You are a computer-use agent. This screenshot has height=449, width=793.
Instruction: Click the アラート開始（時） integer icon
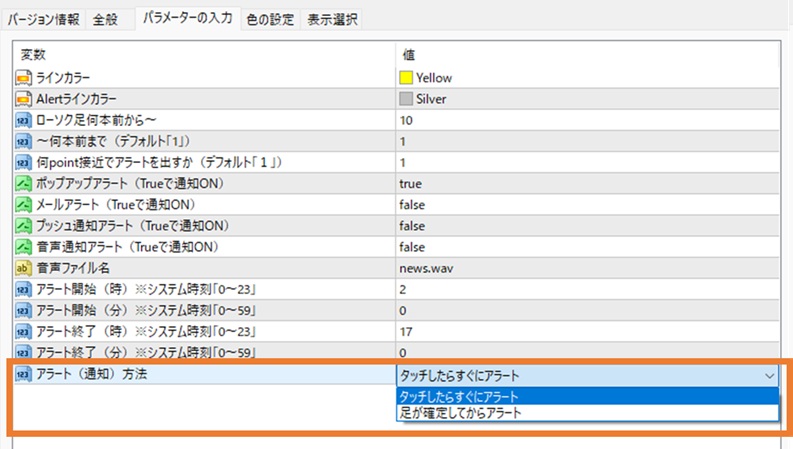click(x=23, y=289)
